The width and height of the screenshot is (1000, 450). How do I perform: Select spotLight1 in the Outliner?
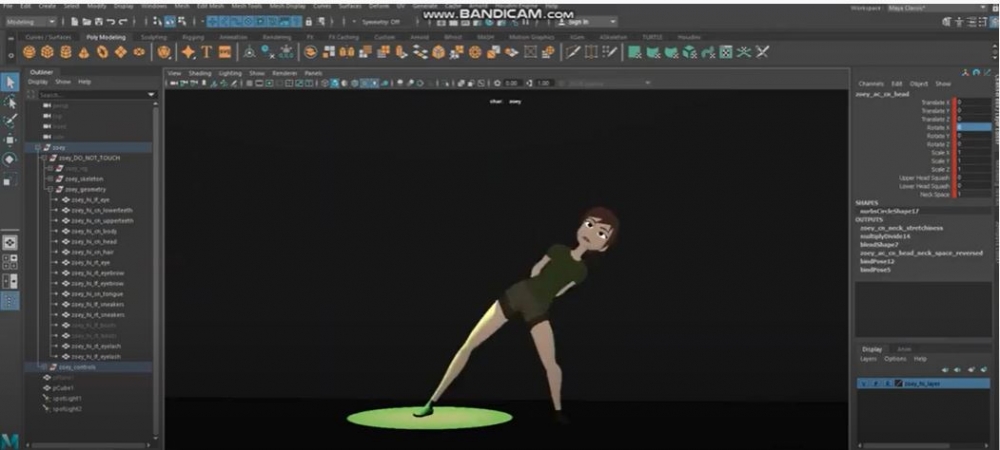[x=67, y=398]
